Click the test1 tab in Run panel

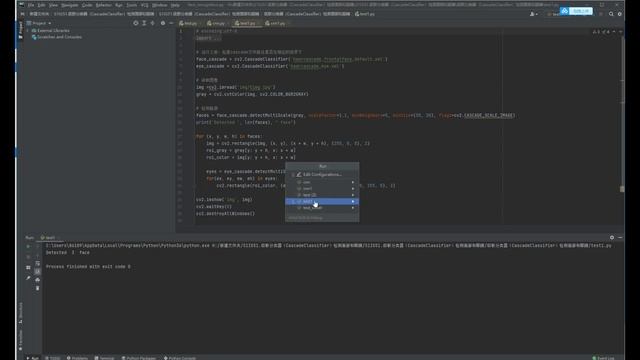[x=49, y=238]
